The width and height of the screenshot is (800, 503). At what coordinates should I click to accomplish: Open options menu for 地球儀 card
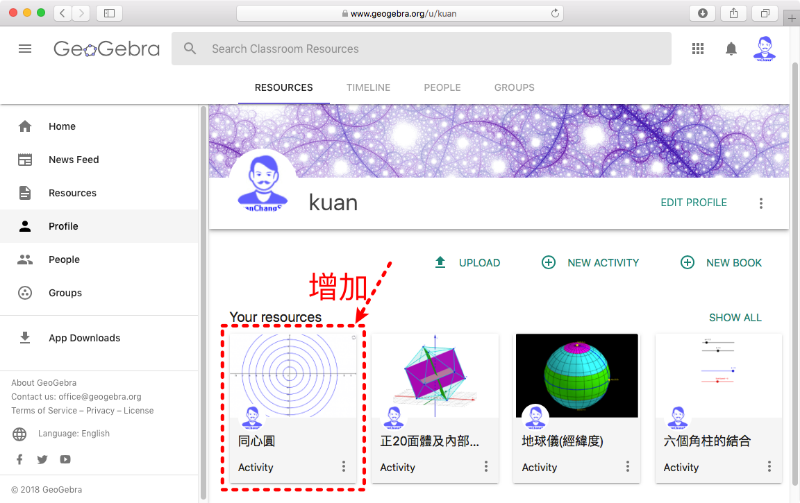(628, 466)
